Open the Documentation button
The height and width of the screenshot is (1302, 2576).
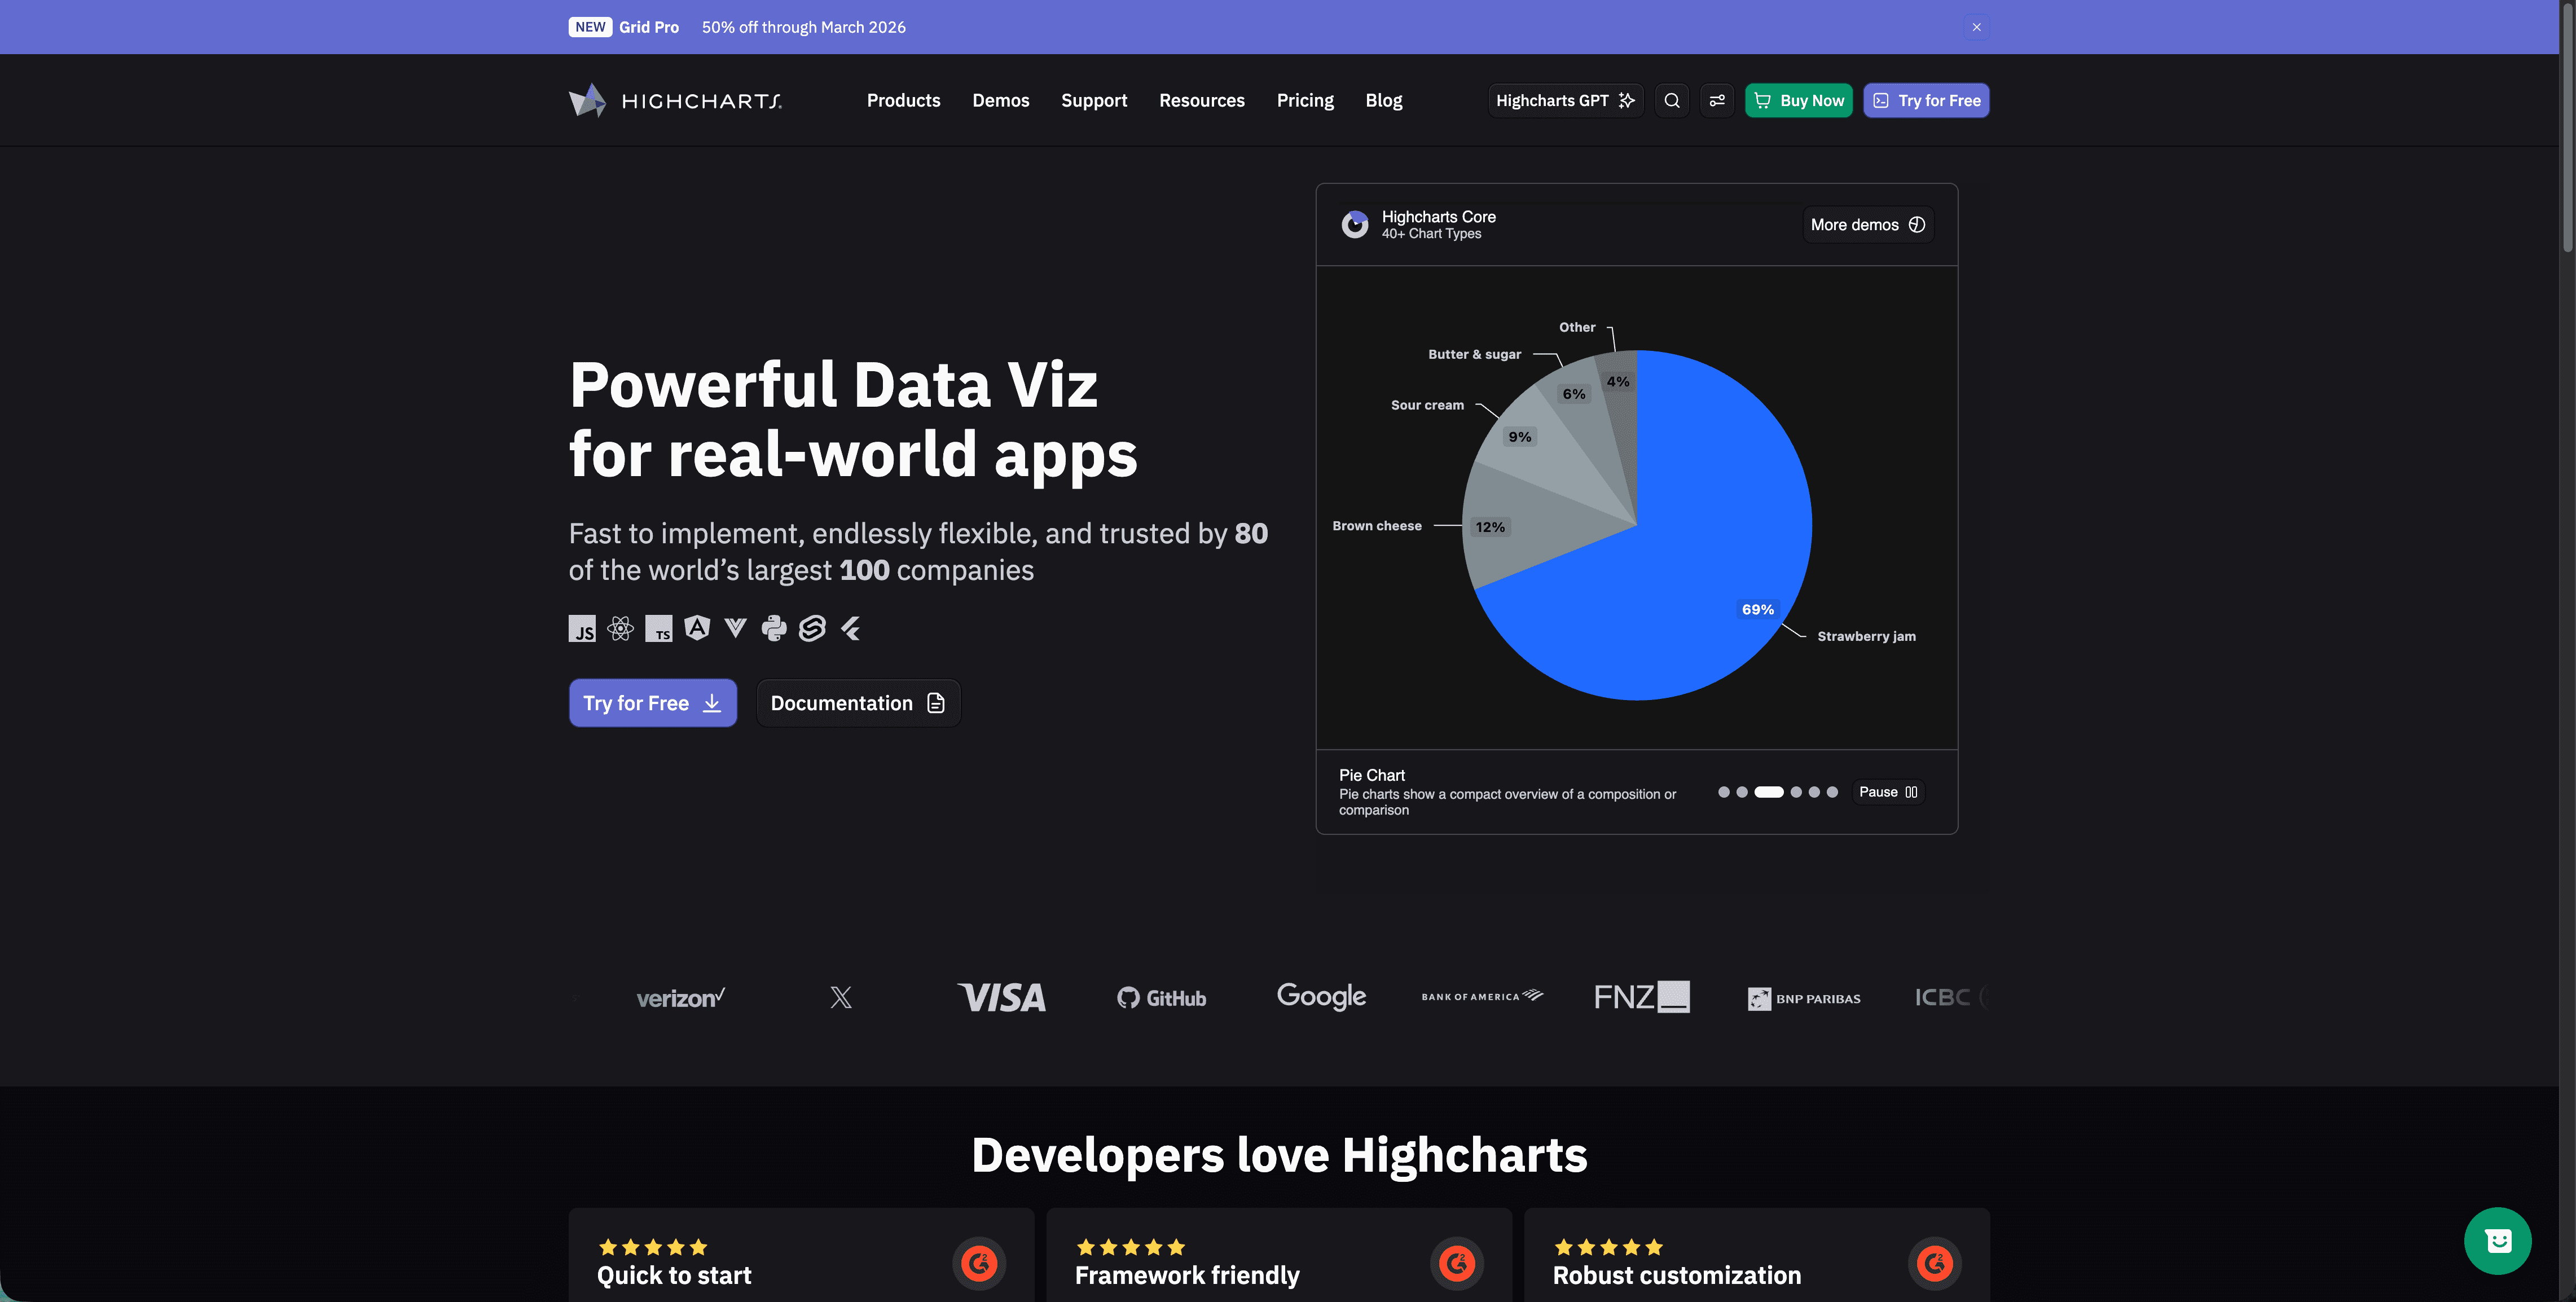click(858, 703)
